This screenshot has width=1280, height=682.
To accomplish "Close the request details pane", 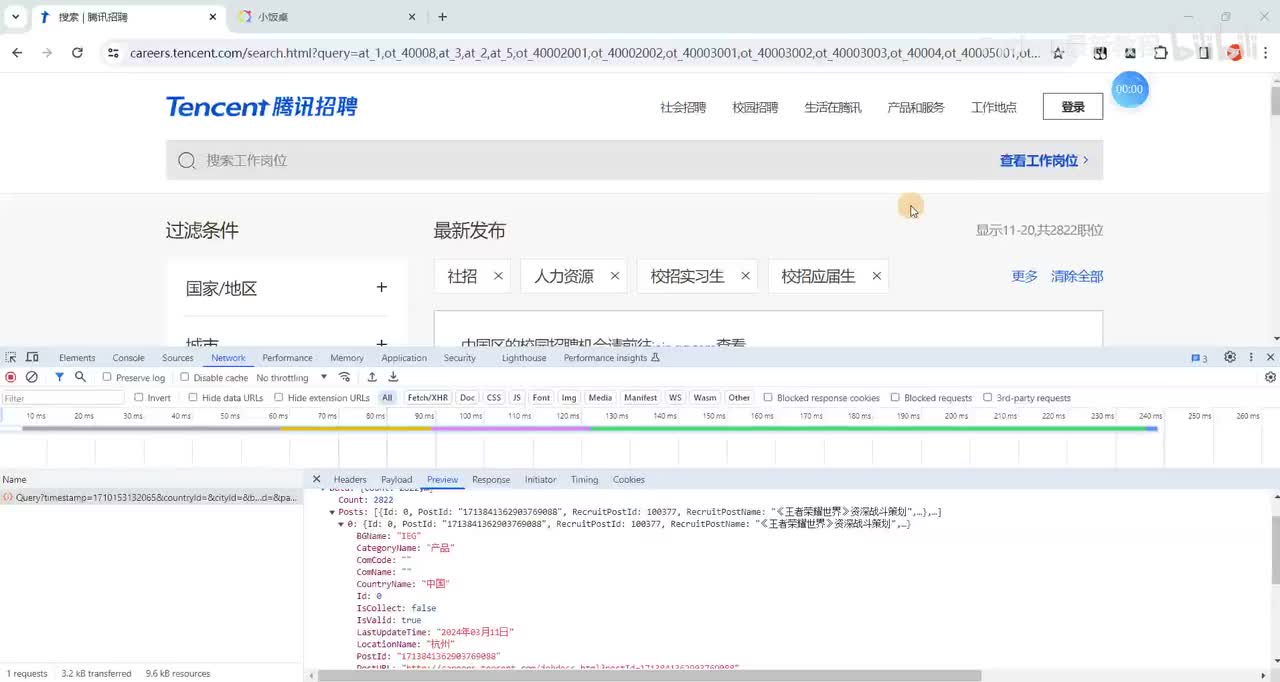I will click(317, 479).
